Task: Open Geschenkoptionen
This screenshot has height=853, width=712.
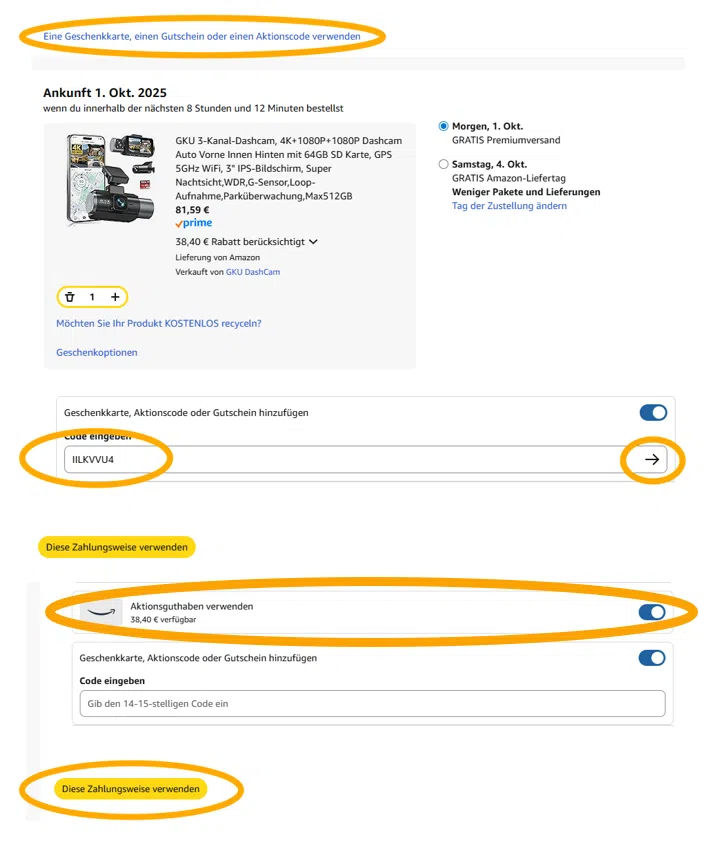Action: point(97,352)
